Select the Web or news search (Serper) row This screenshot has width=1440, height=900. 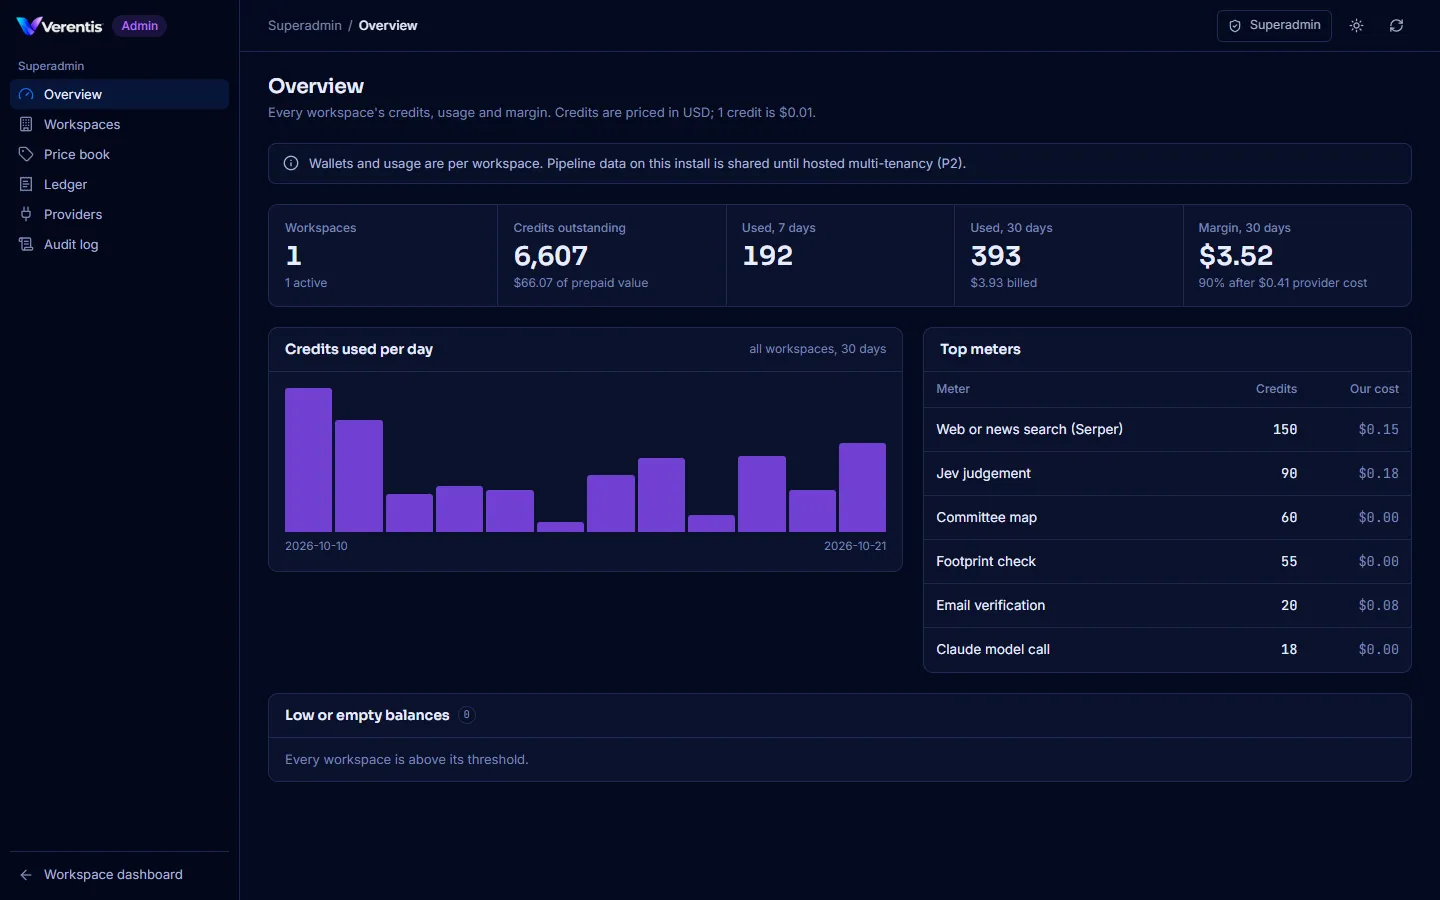point(1167,429)
